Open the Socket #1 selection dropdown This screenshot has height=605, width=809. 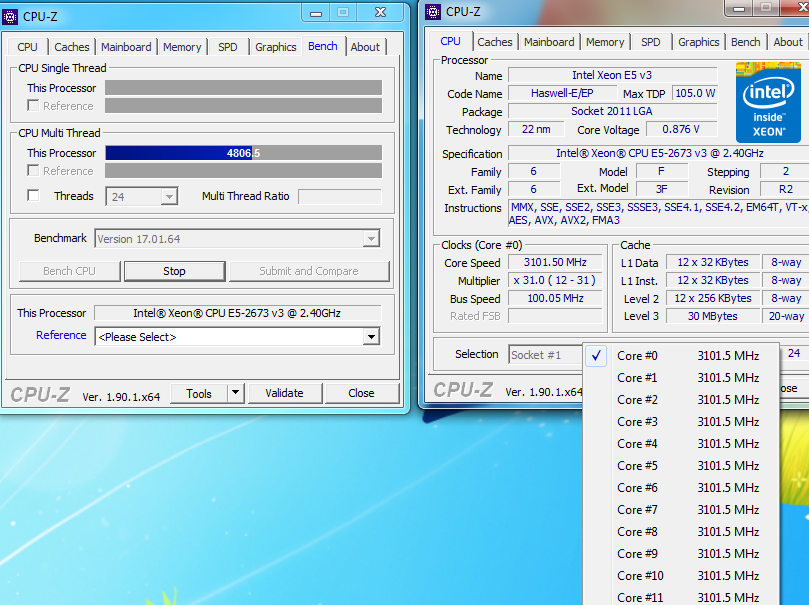[546, 355]
